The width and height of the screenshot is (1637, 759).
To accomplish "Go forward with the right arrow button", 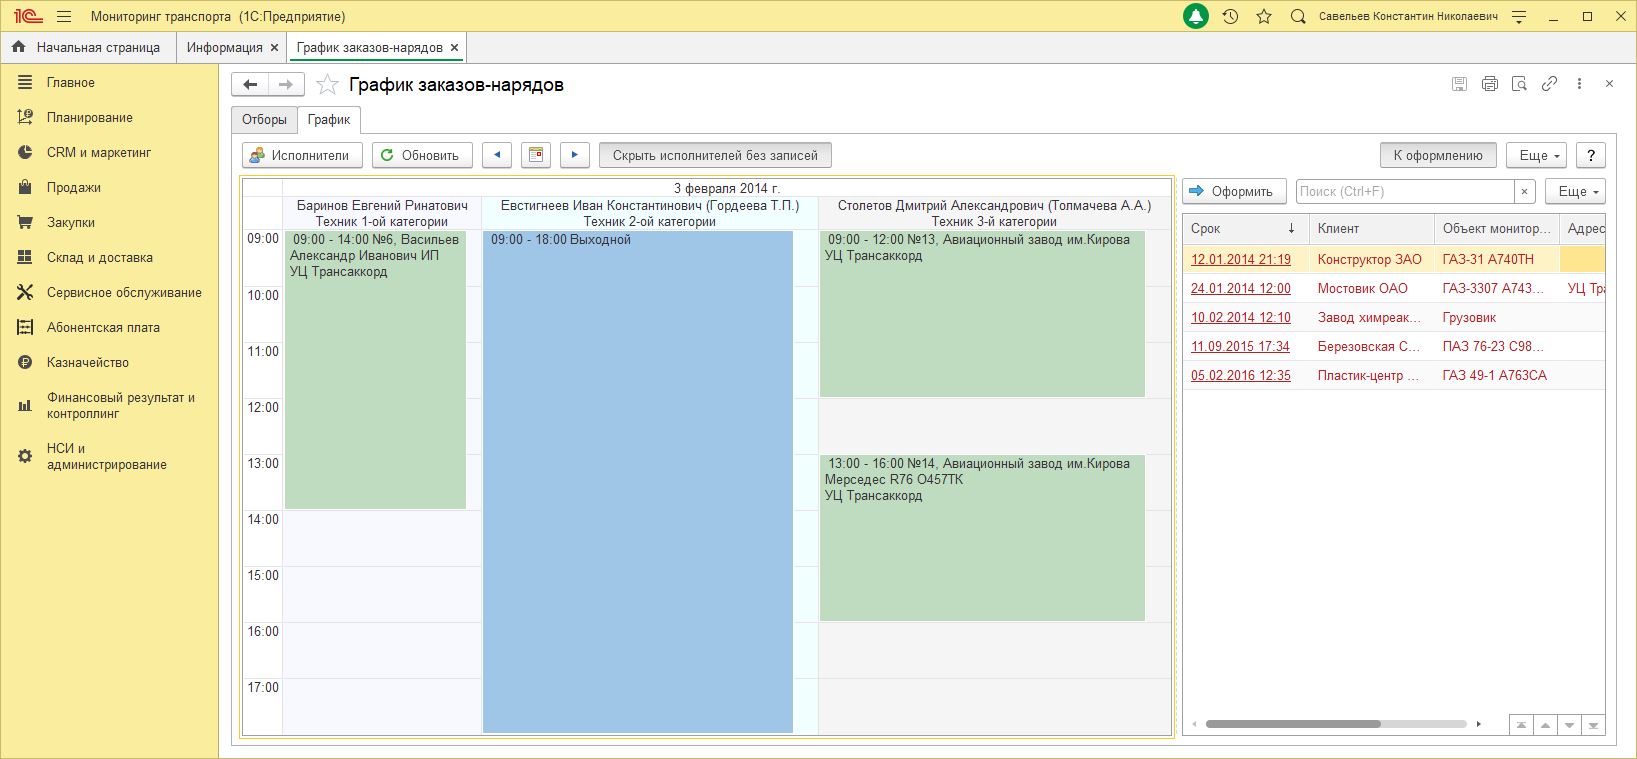I will [x=286, y=85].
